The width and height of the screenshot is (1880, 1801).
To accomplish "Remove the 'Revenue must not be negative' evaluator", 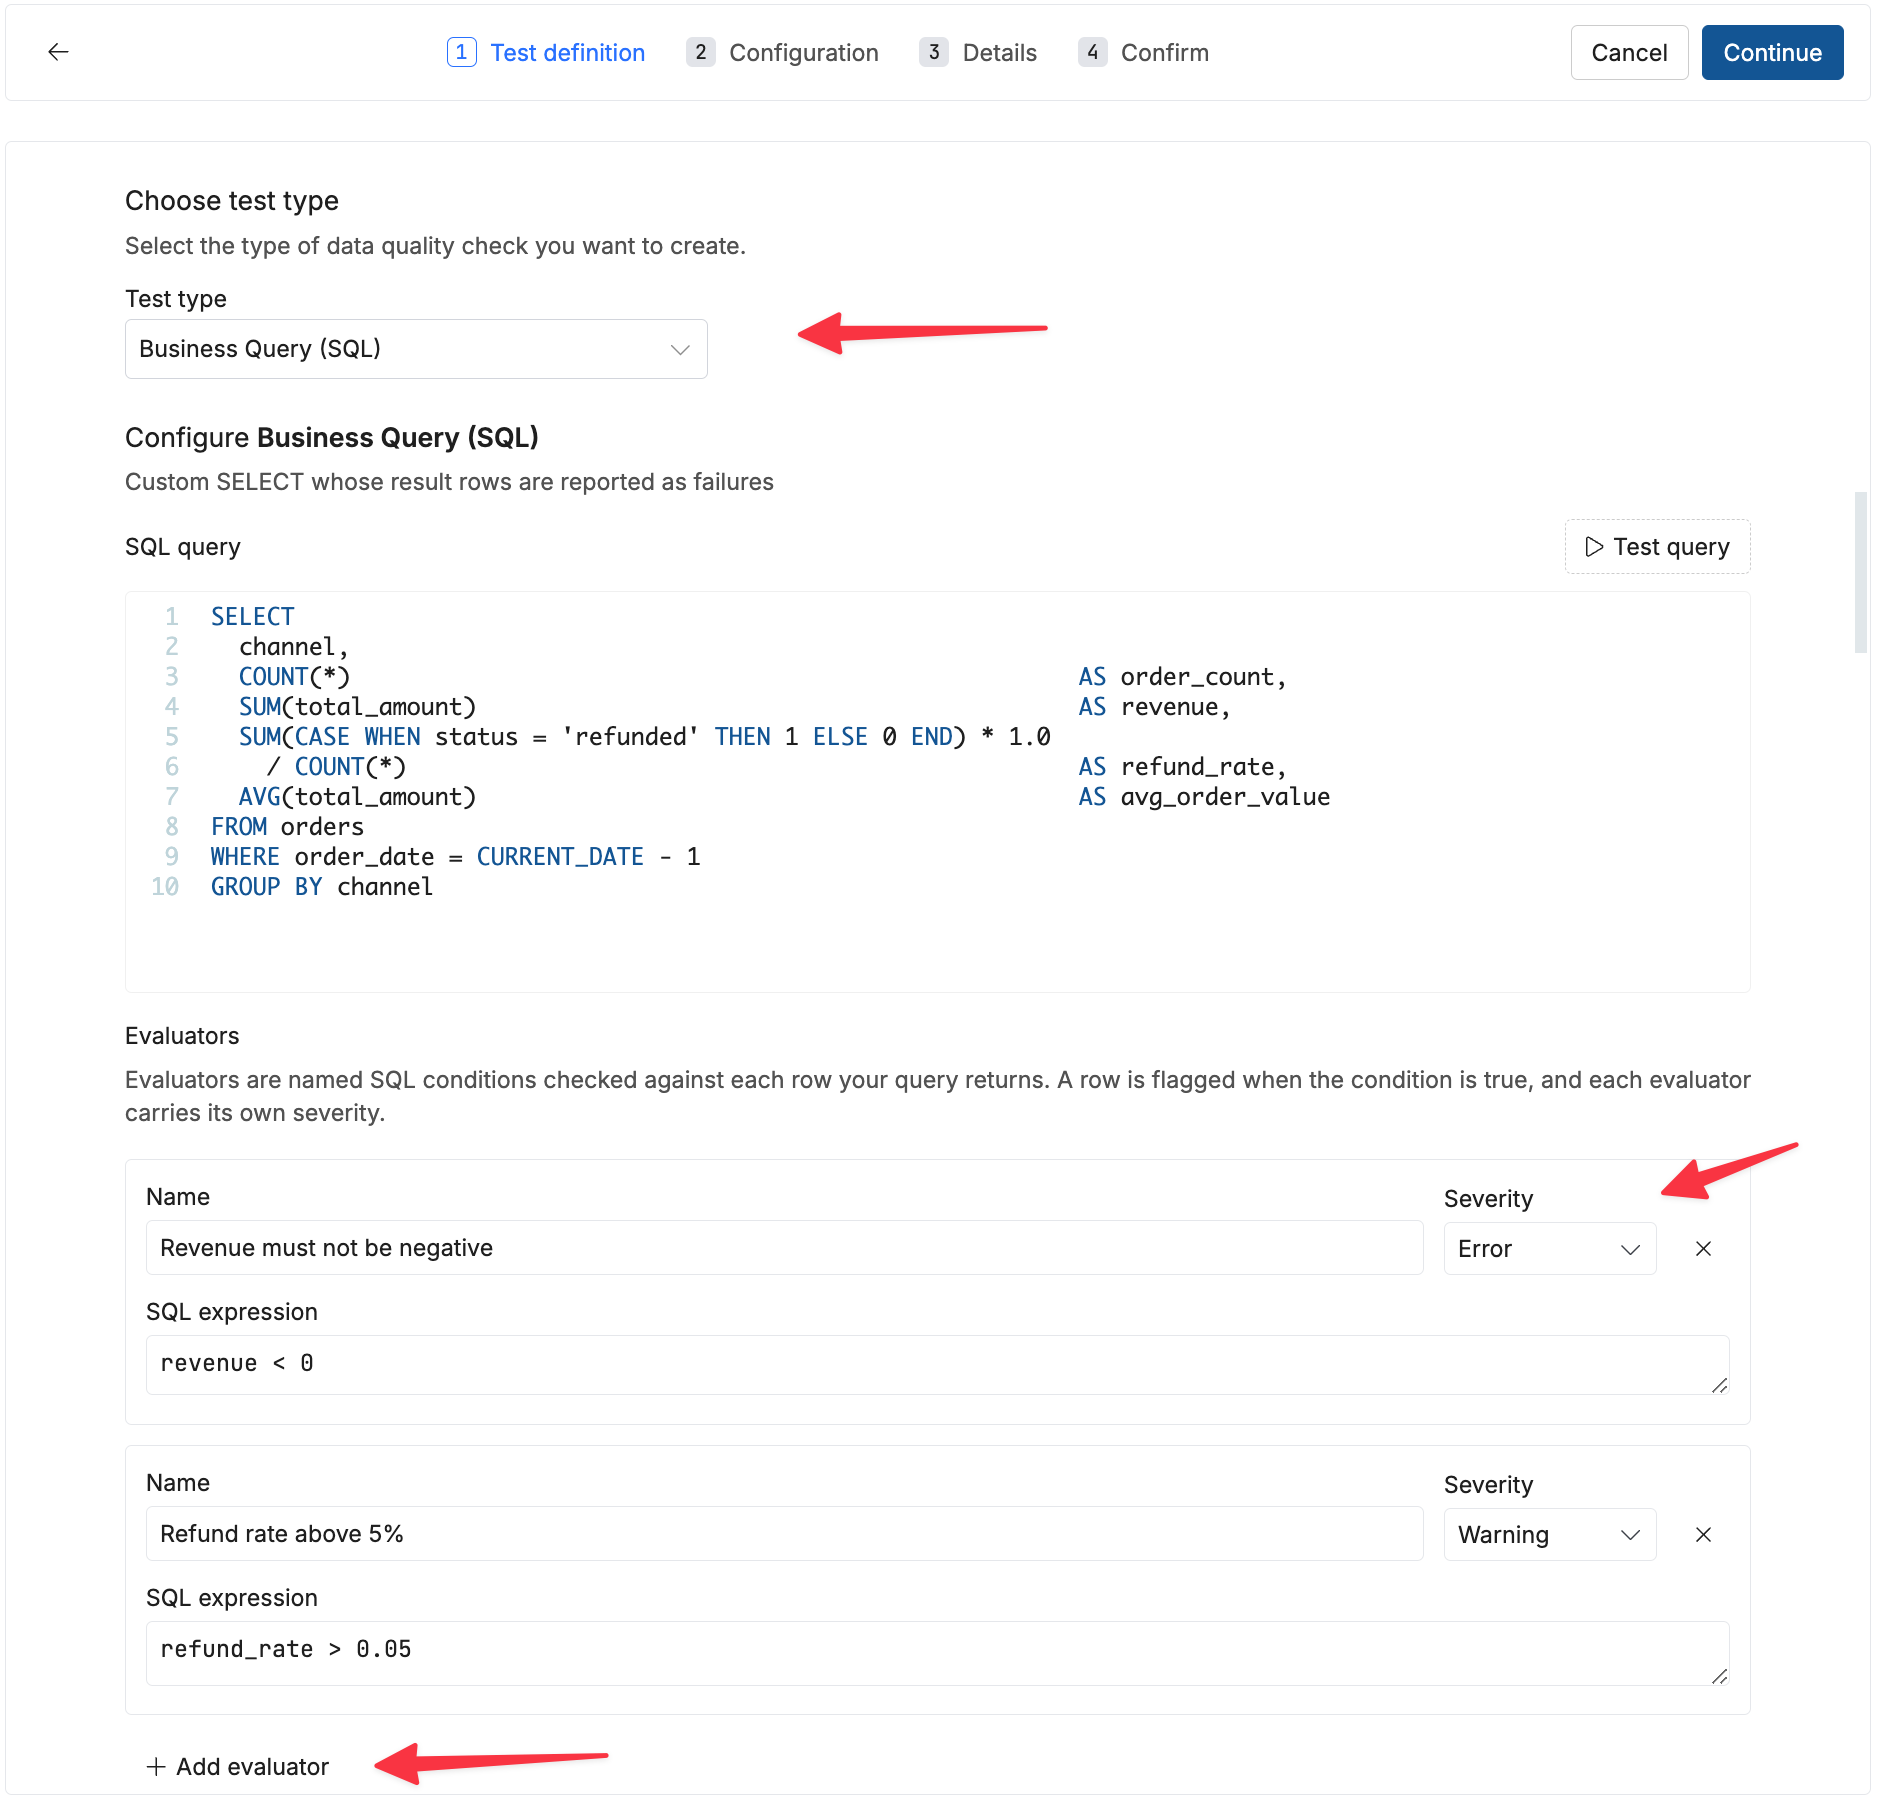I will click(x=1703, y=1248).
